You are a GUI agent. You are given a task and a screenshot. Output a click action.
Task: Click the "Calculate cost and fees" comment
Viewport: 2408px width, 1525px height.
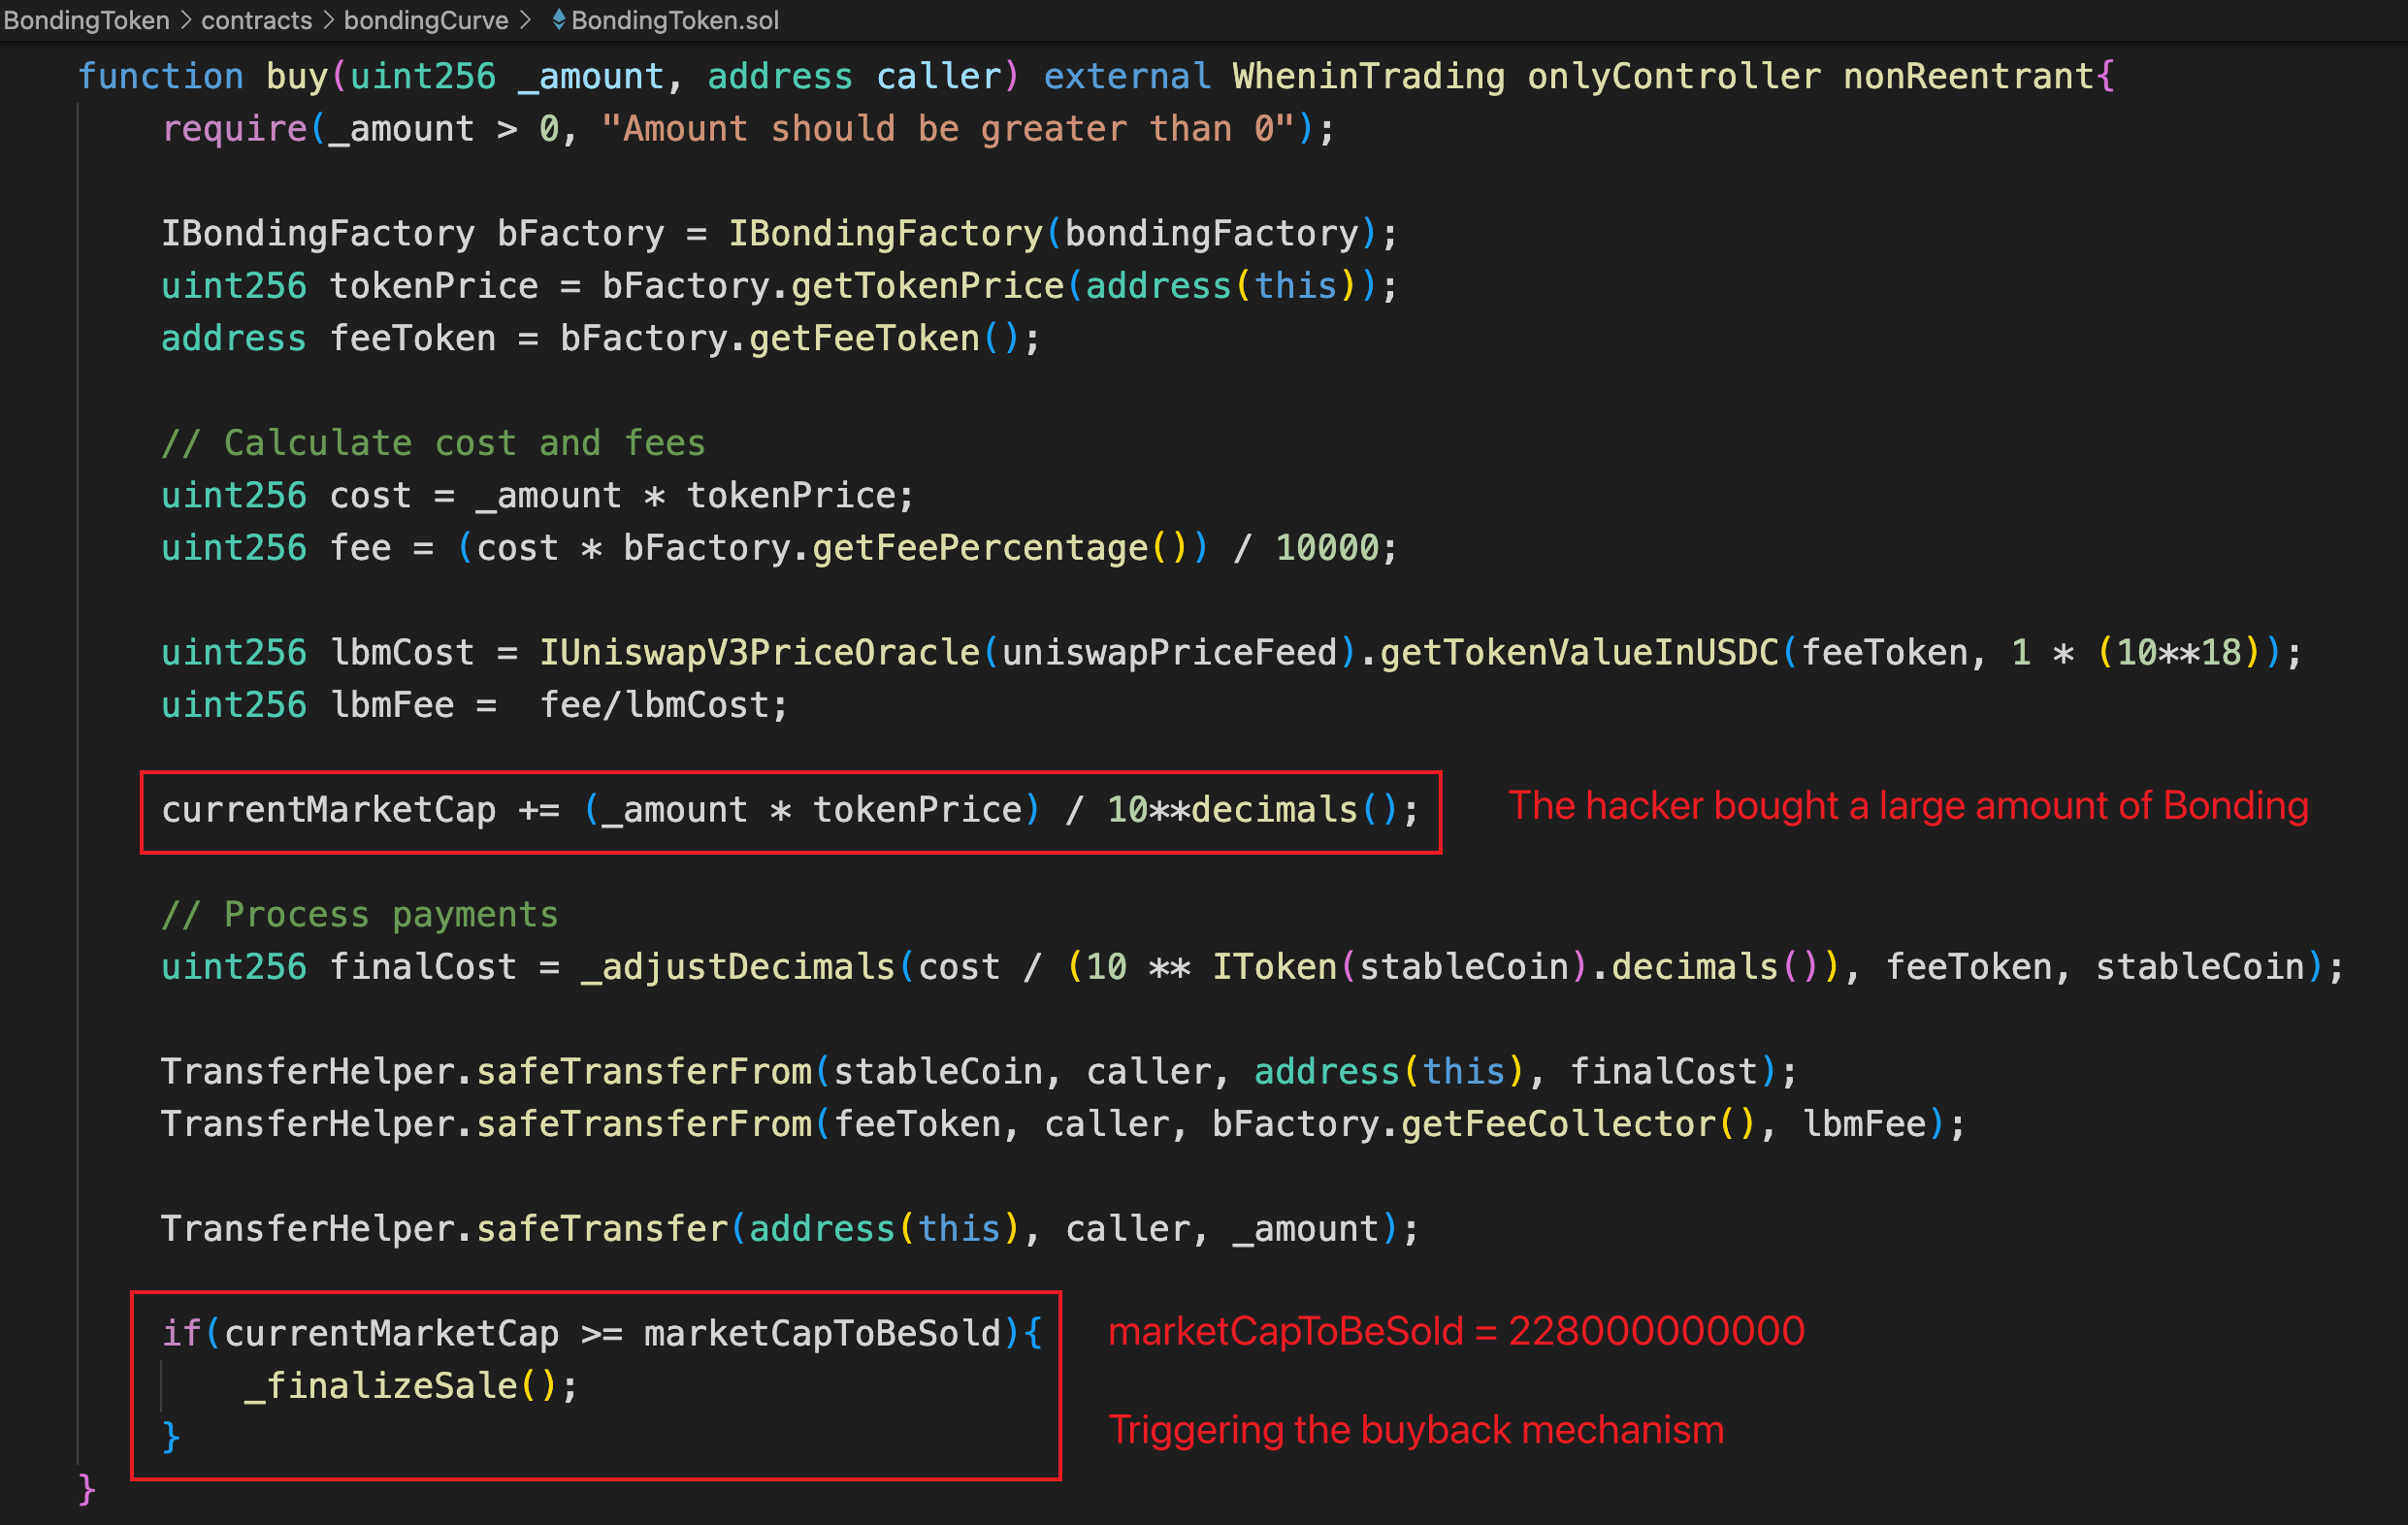point(433,443)
